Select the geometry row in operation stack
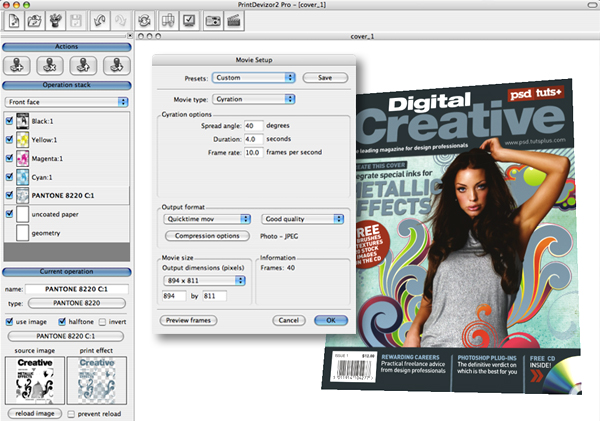This screenshot has height=421, width=600. point(67,233)
